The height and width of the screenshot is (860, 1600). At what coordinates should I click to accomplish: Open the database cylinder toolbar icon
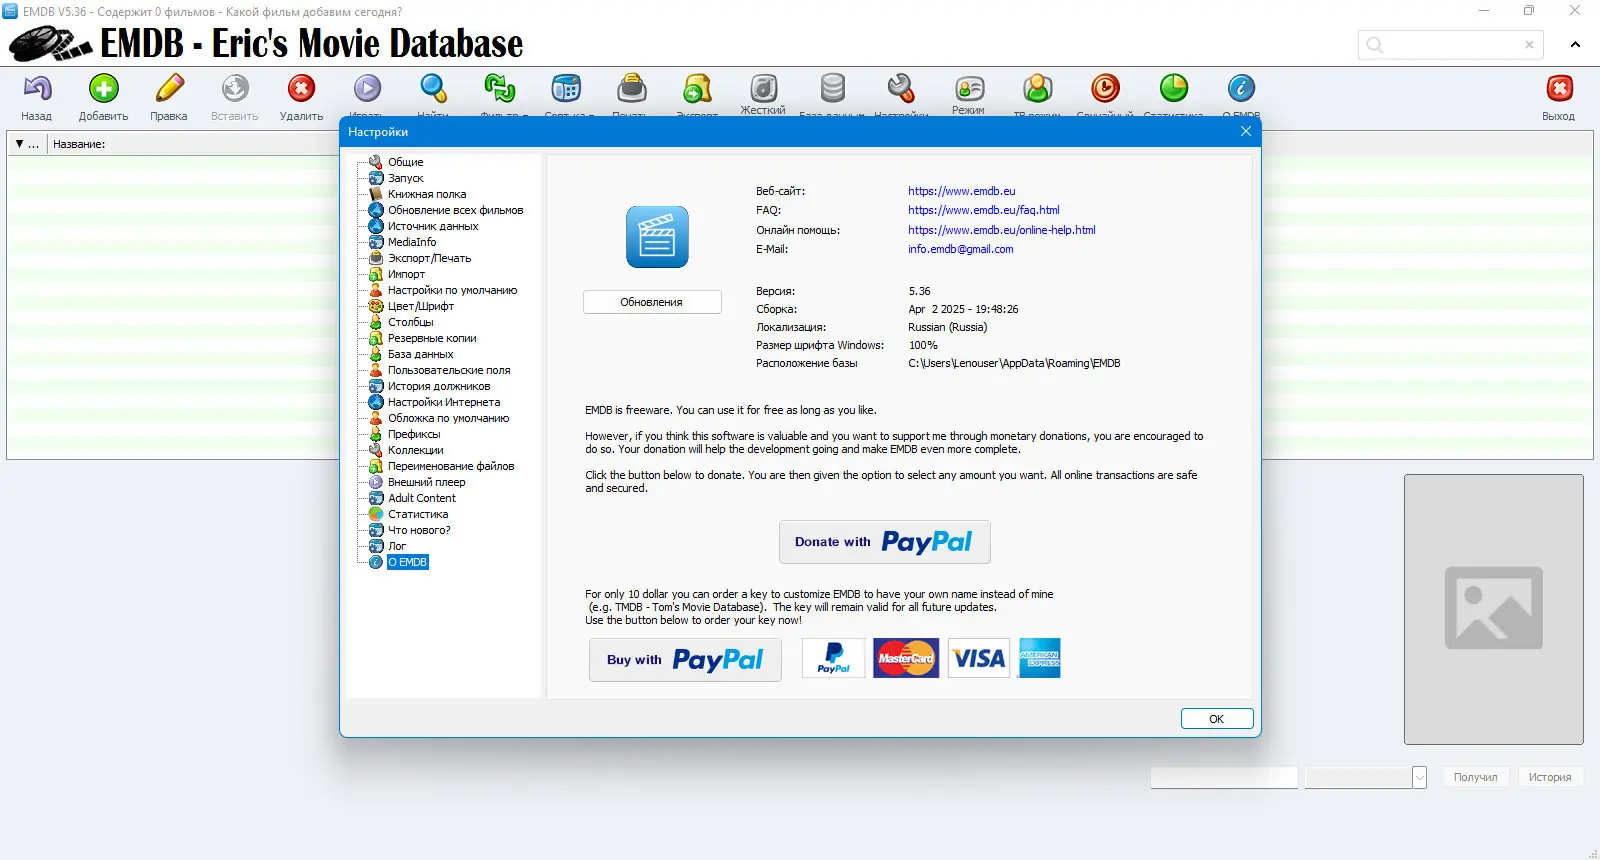point(832,89)
